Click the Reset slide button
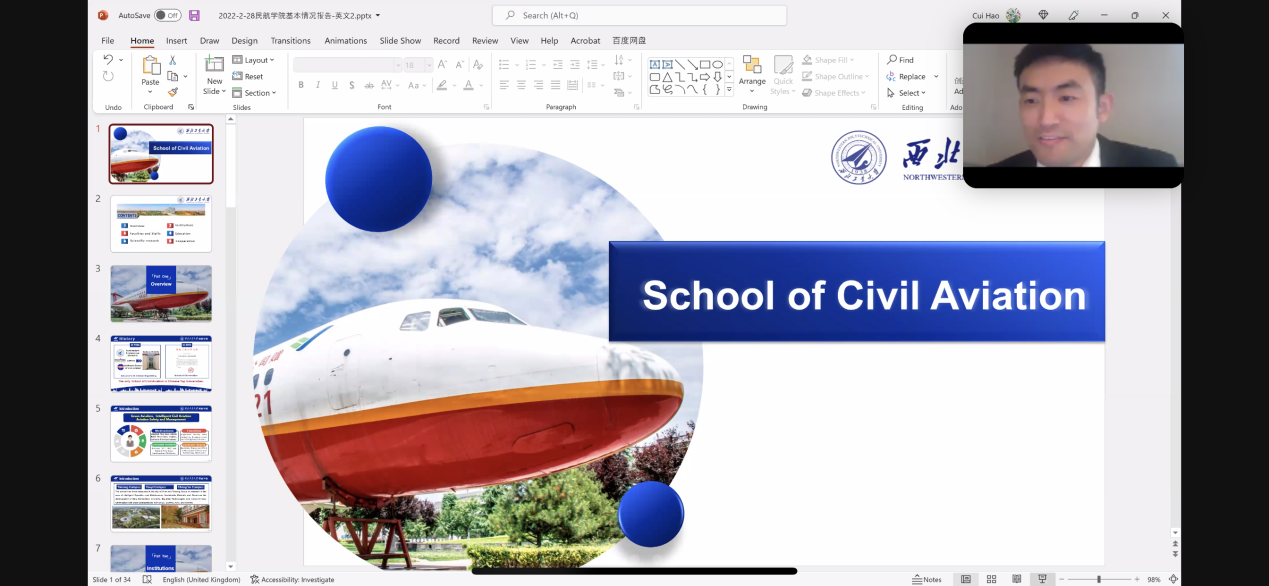Image resolution: width=1269 pixels, height=586 pixels. tap(249, 76)
